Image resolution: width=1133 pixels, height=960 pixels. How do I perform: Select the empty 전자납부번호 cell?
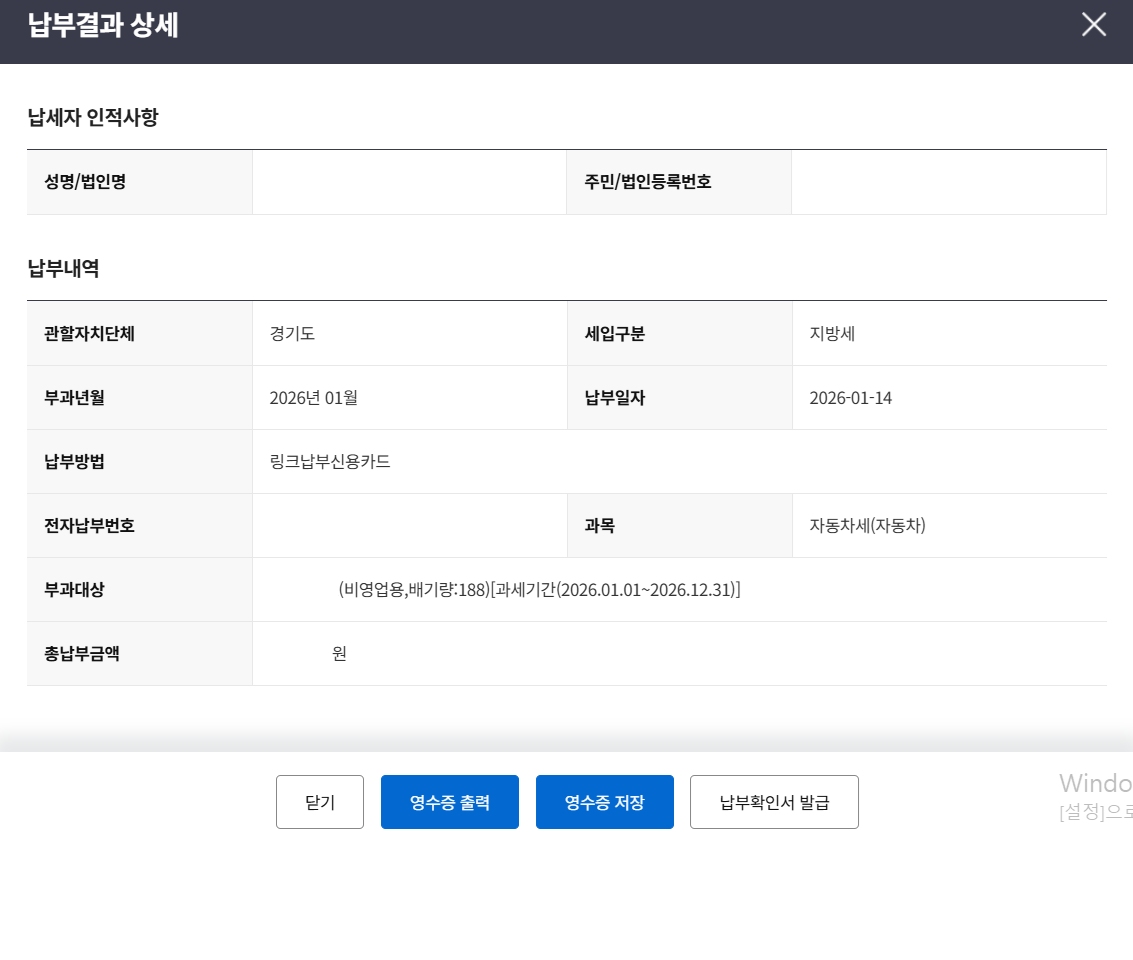coord(408,525)
